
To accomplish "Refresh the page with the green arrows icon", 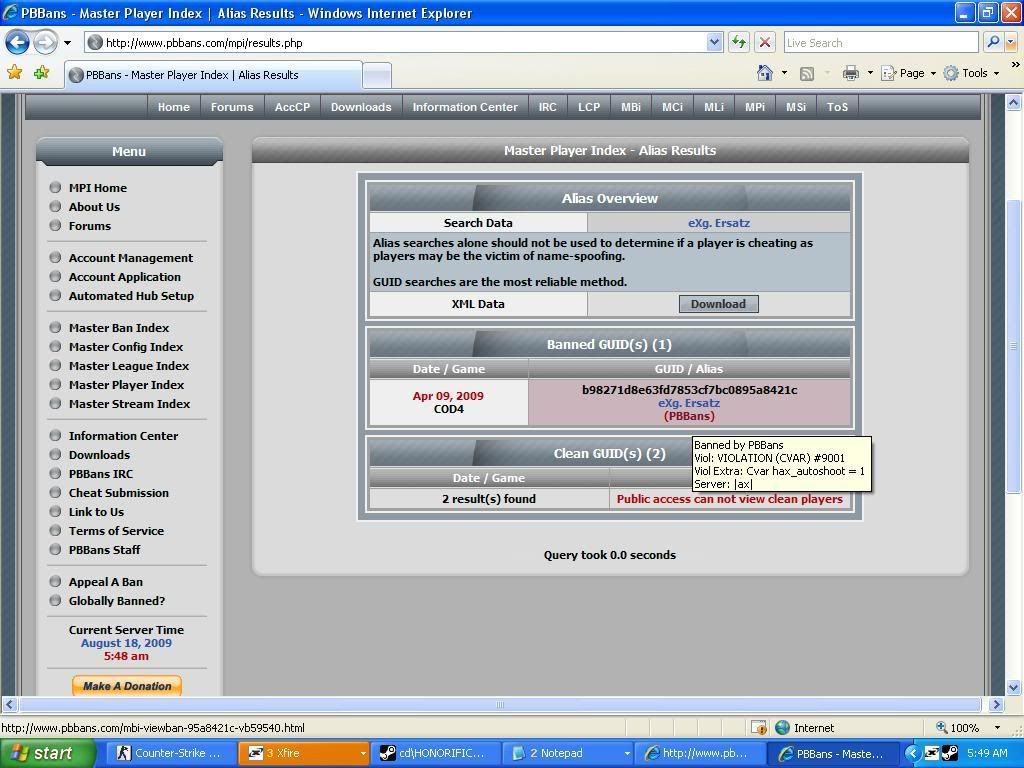I will click(x=739, y=42).
